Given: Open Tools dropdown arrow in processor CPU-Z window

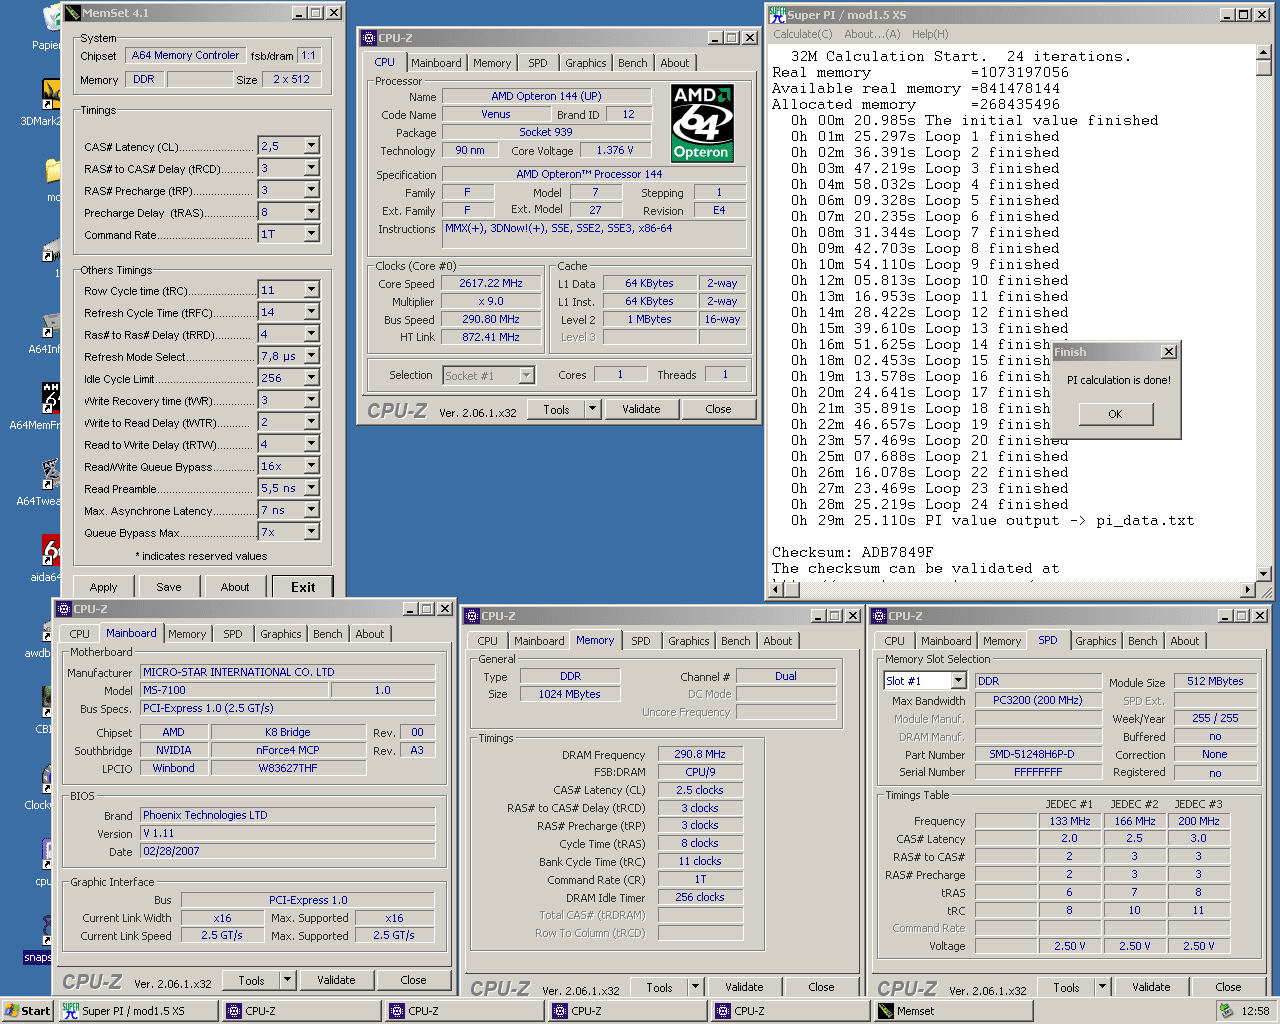Looking at the screenshot, I should click(x=592, y=409).
